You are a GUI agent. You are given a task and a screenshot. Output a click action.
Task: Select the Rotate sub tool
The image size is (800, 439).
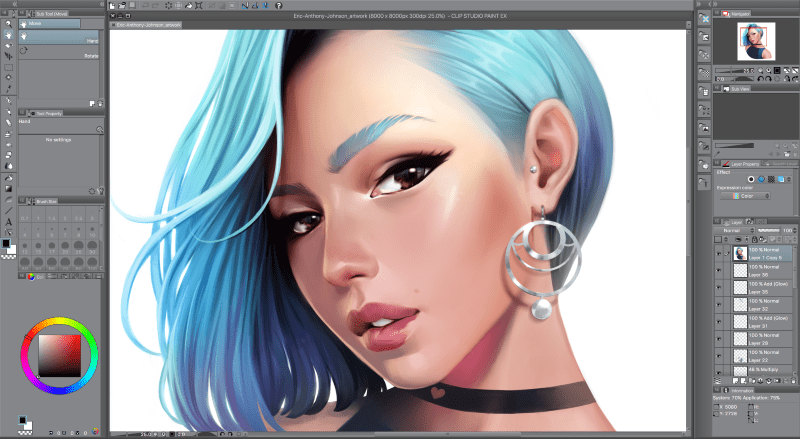click(60, 55)
